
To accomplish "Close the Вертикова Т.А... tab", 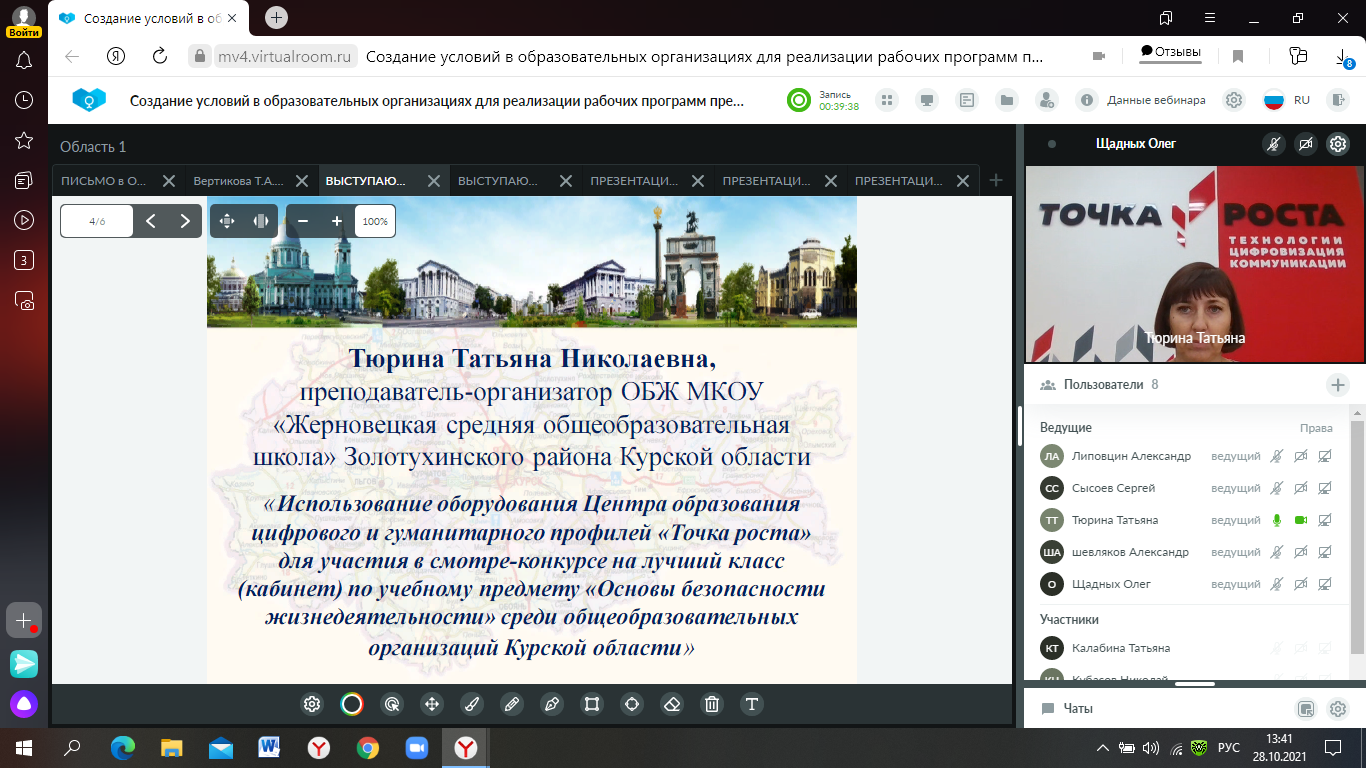I will point(301,181).
